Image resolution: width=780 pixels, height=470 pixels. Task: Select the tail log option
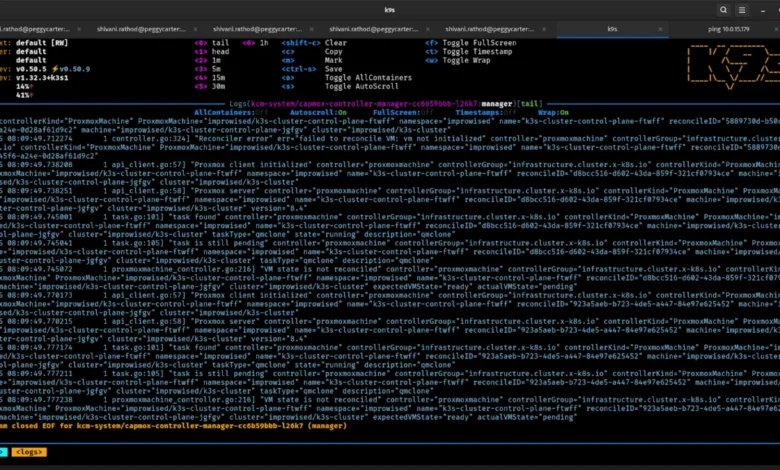coord(222,43)
